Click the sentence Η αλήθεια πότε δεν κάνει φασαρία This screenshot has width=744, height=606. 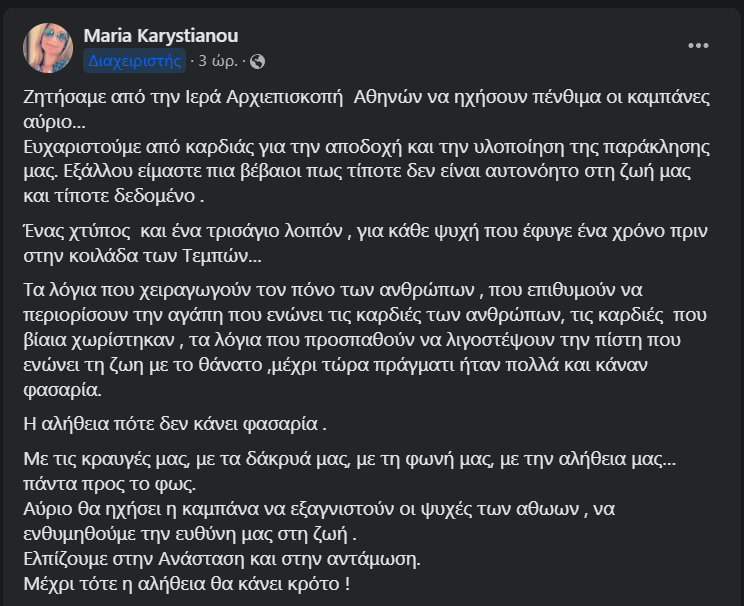click(x=175, y=424)
